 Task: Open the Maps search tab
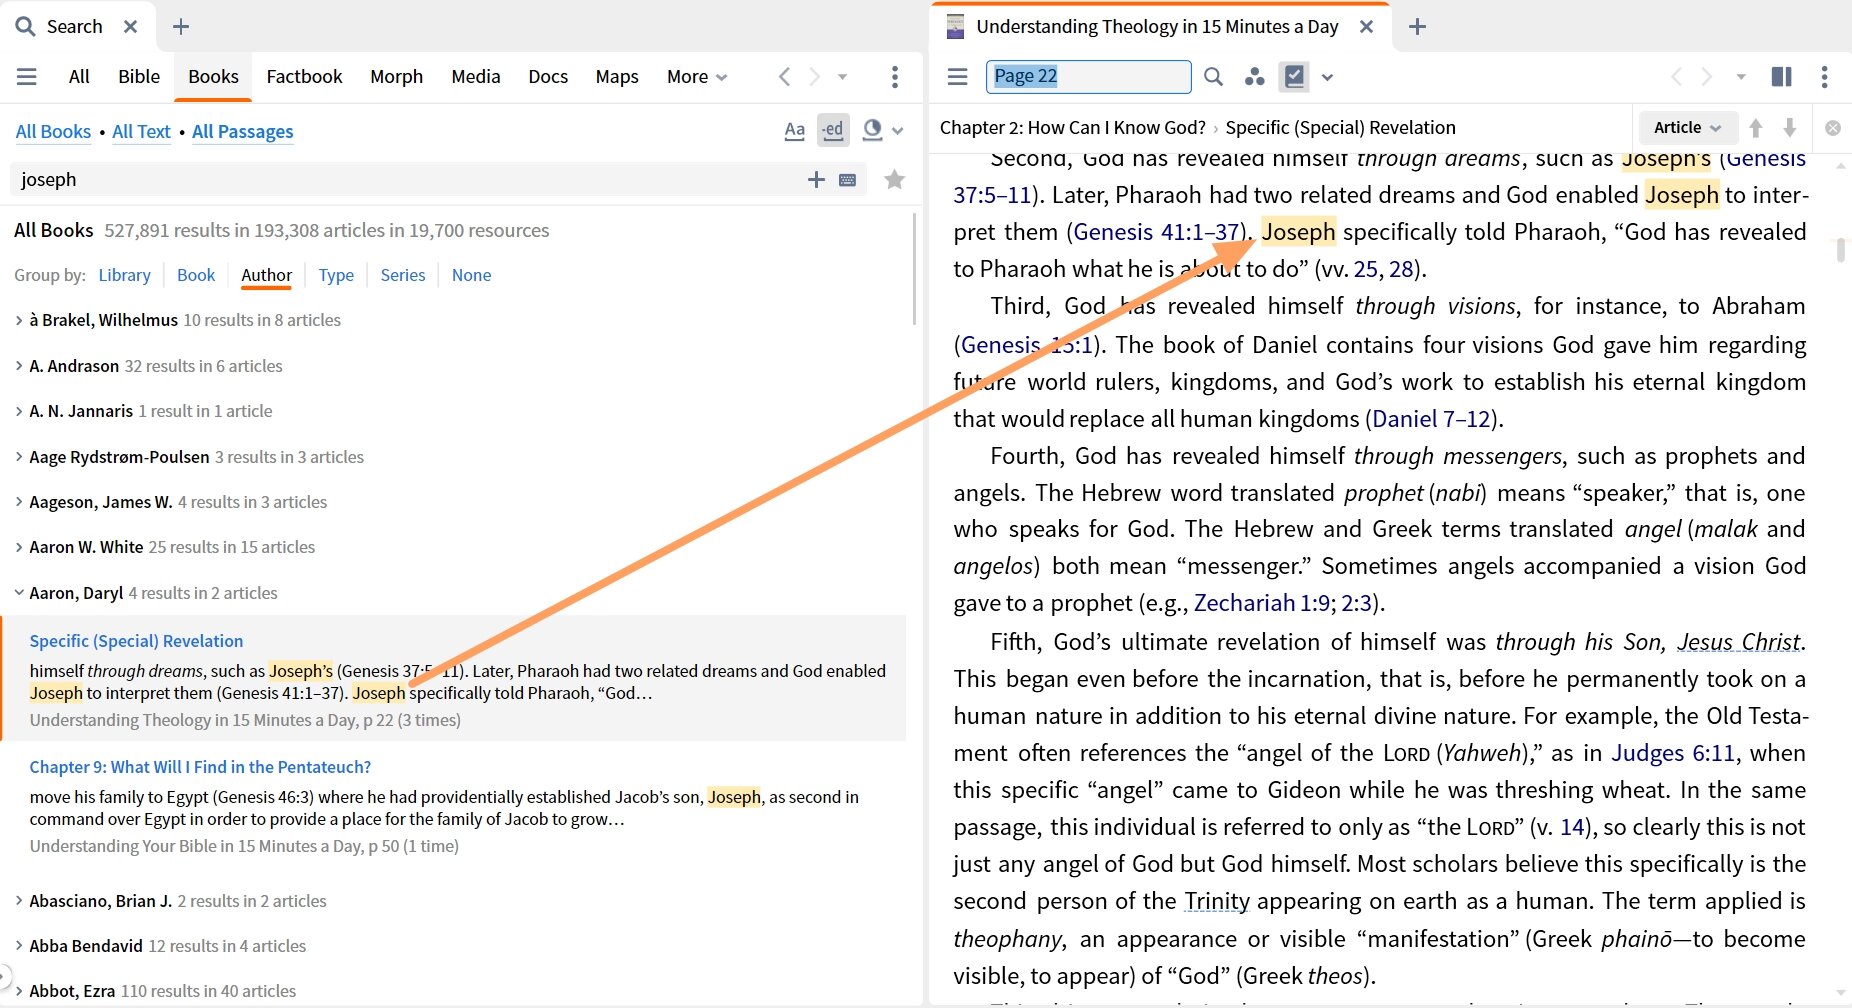617,76
